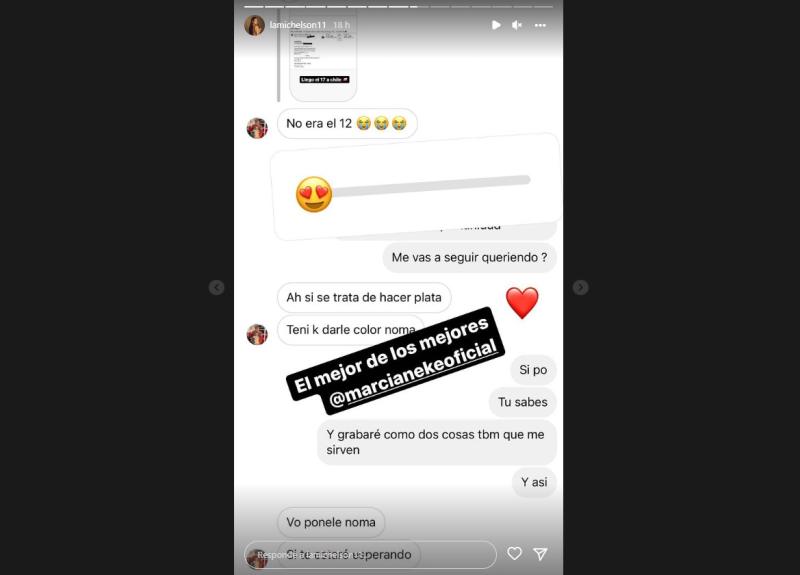The height and width of the screenshot is (575, 800).
Task: Open the three-dots more options menu
Action: click(x=540, y=25)
